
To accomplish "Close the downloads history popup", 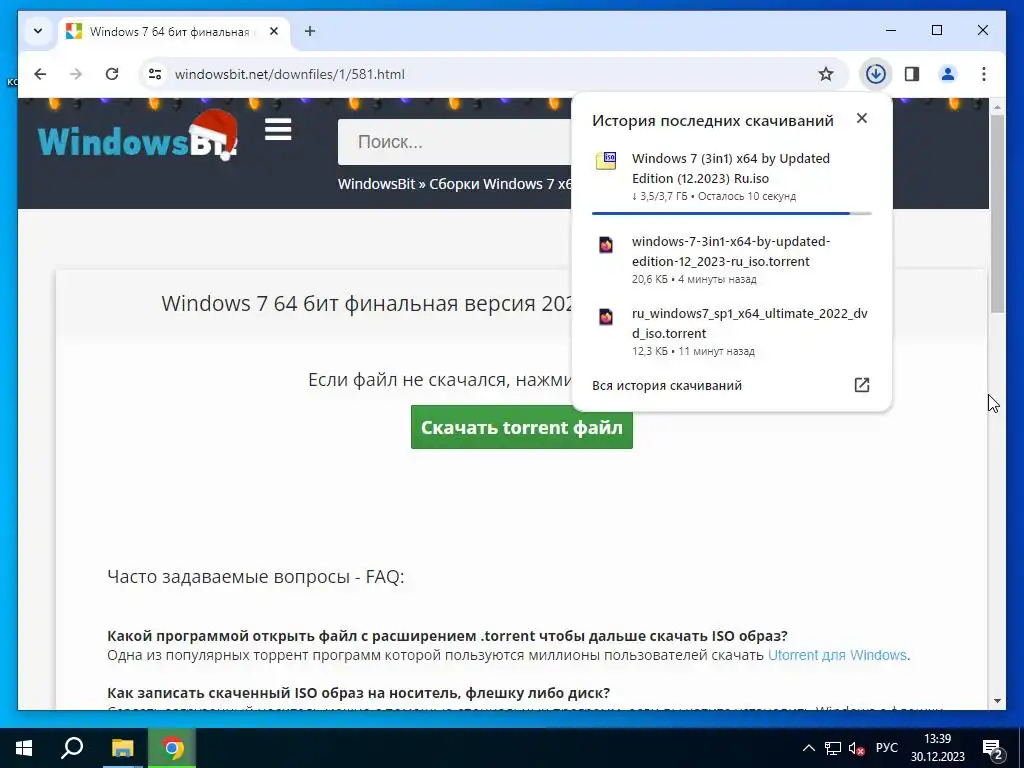I will pos(862,118).
